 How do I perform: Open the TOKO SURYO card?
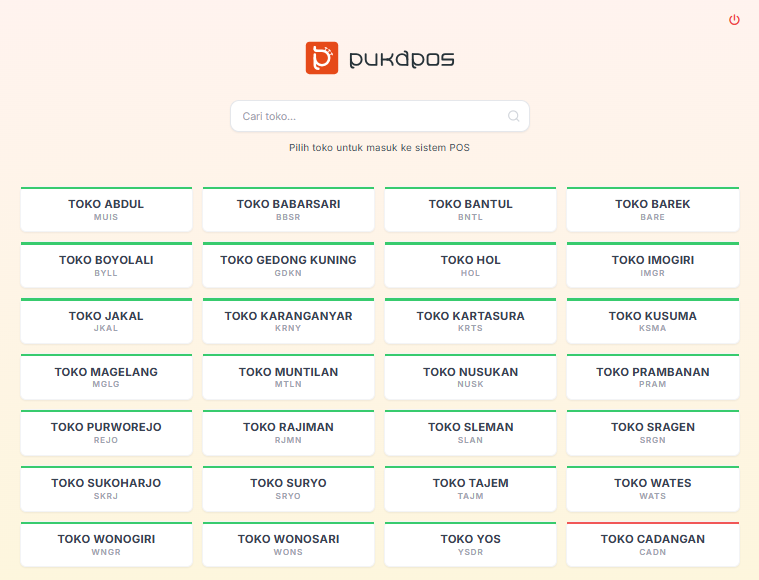288,488
